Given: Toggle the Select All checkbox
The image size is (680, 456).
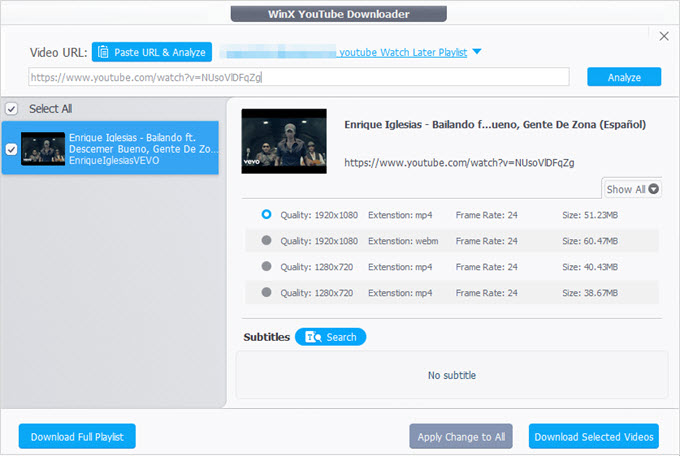Looking at the screenshot, I should pos(12,108).
